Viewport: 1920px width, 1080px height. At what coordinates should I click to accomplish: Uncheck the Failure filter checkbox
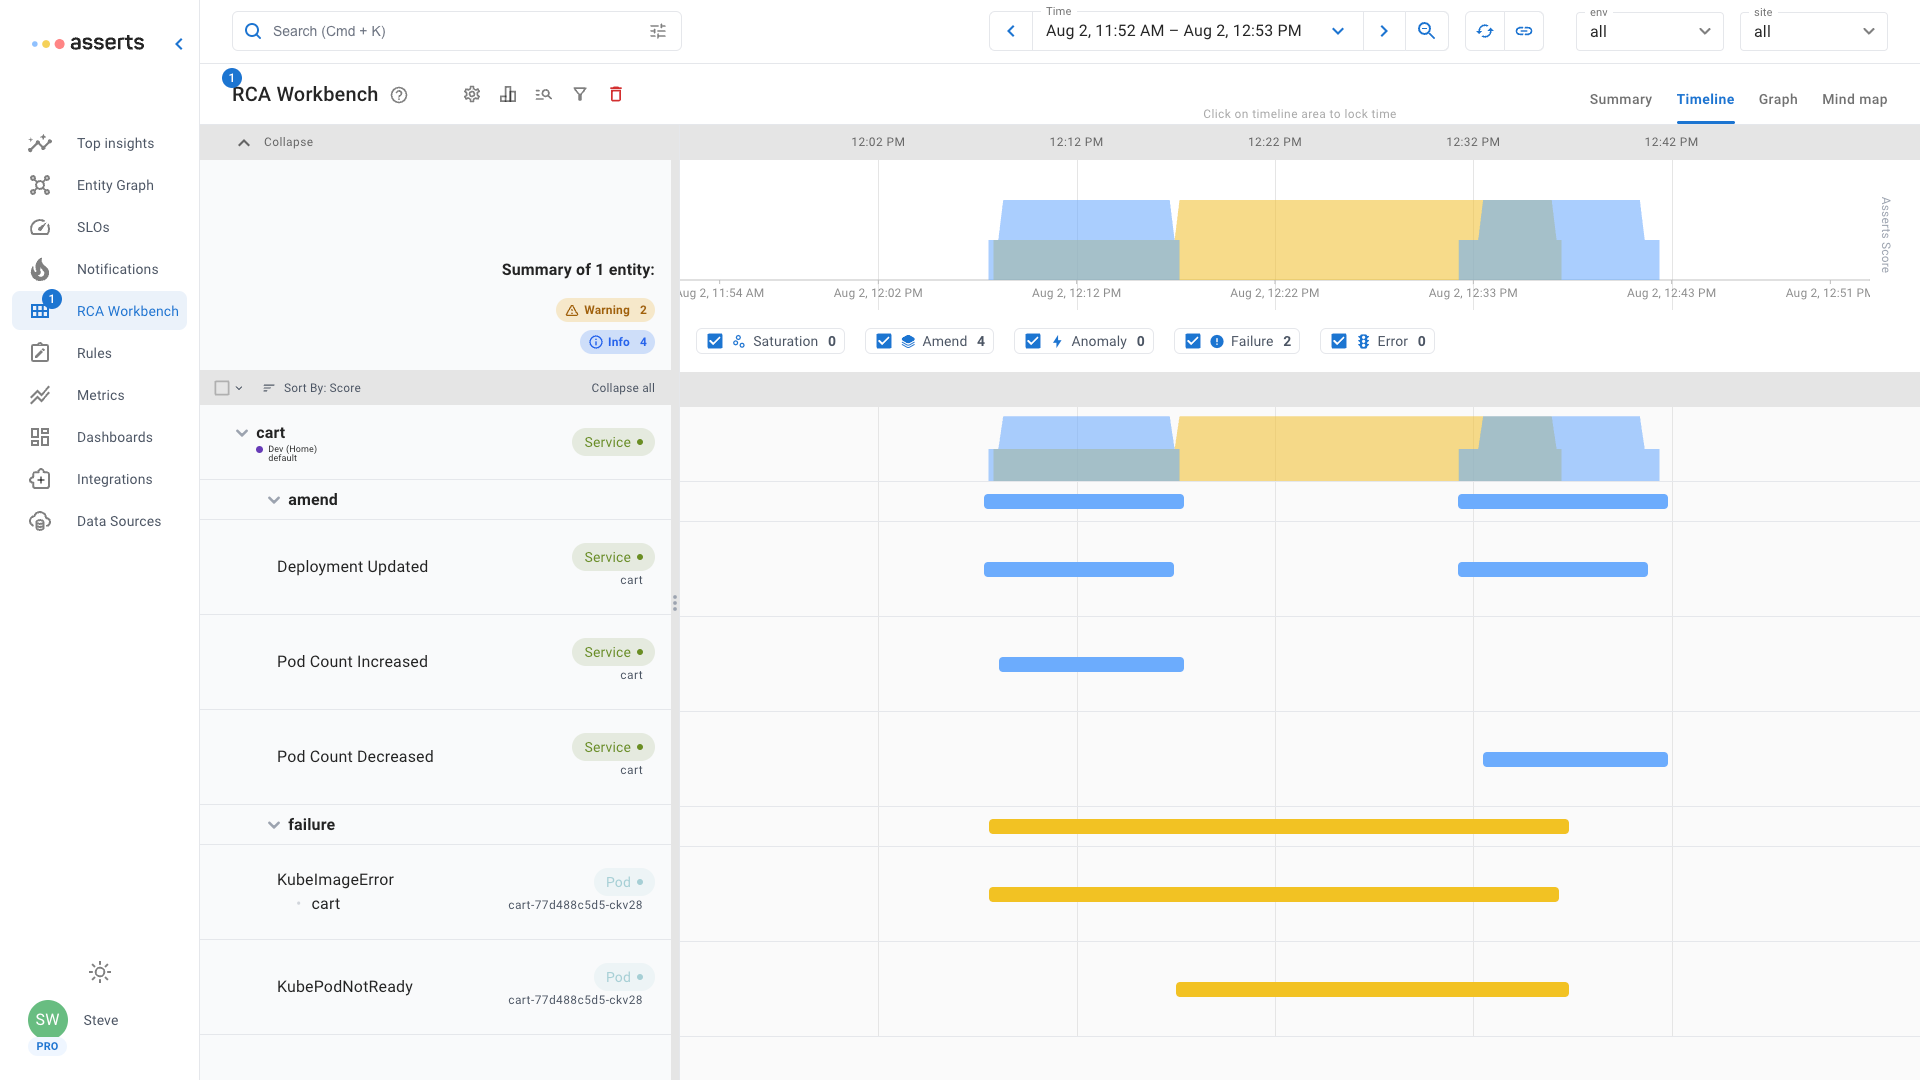(x=1193, y=341)
